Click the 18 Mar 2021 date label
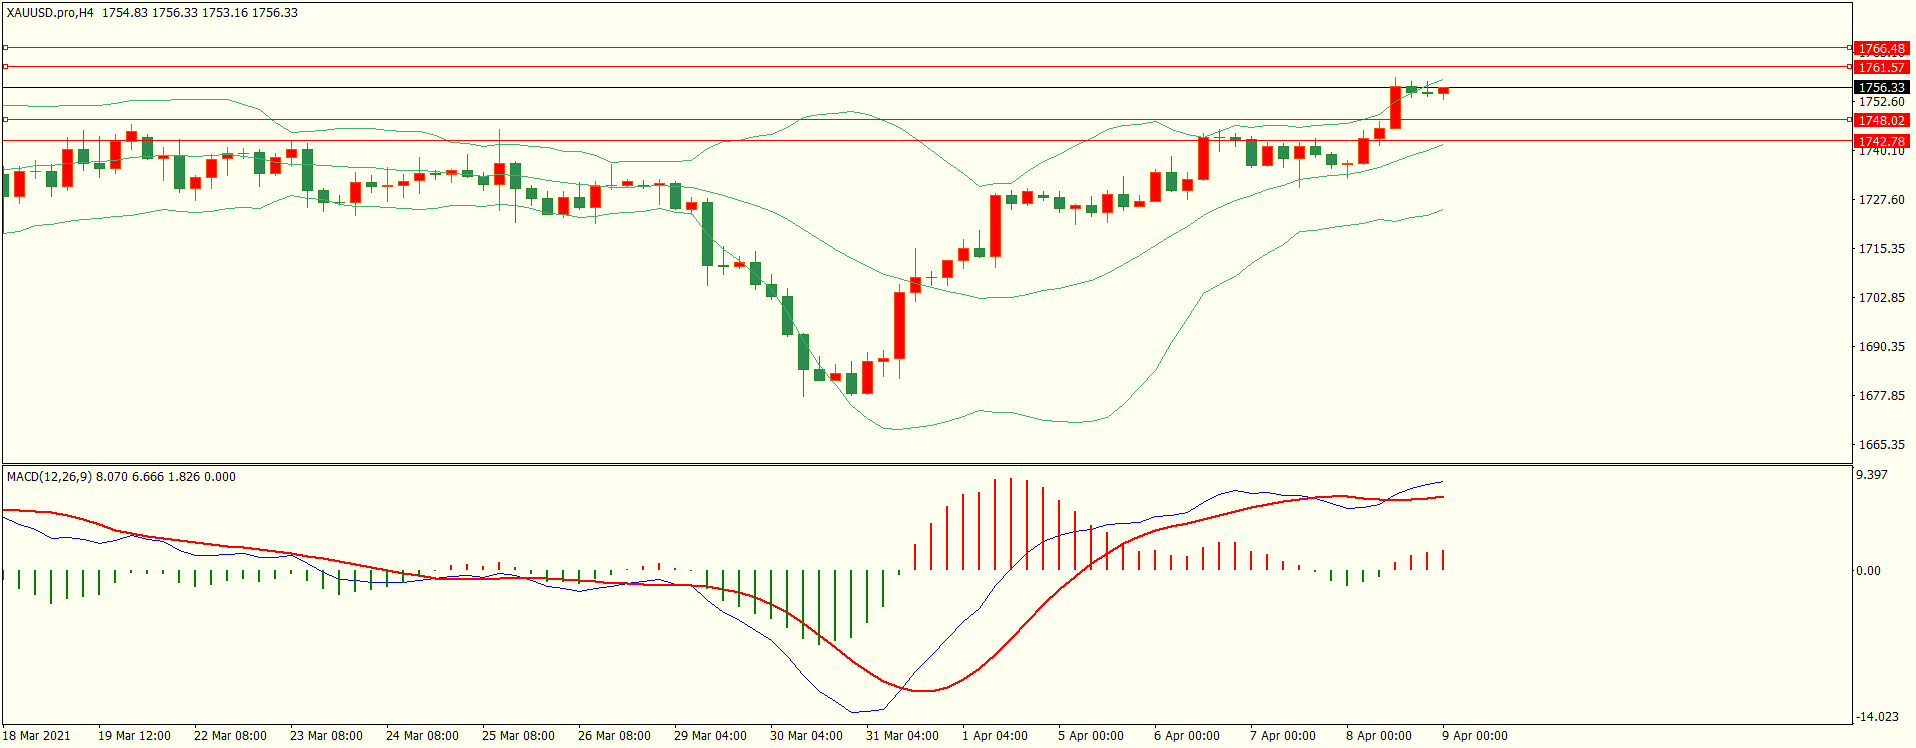 (x=37, y=736)
